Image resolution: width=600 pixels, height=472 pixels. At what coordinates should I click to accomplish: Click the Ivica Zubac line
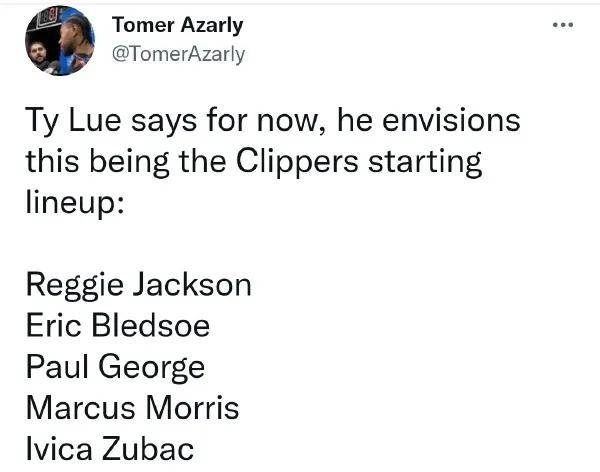tap(110, 449)
